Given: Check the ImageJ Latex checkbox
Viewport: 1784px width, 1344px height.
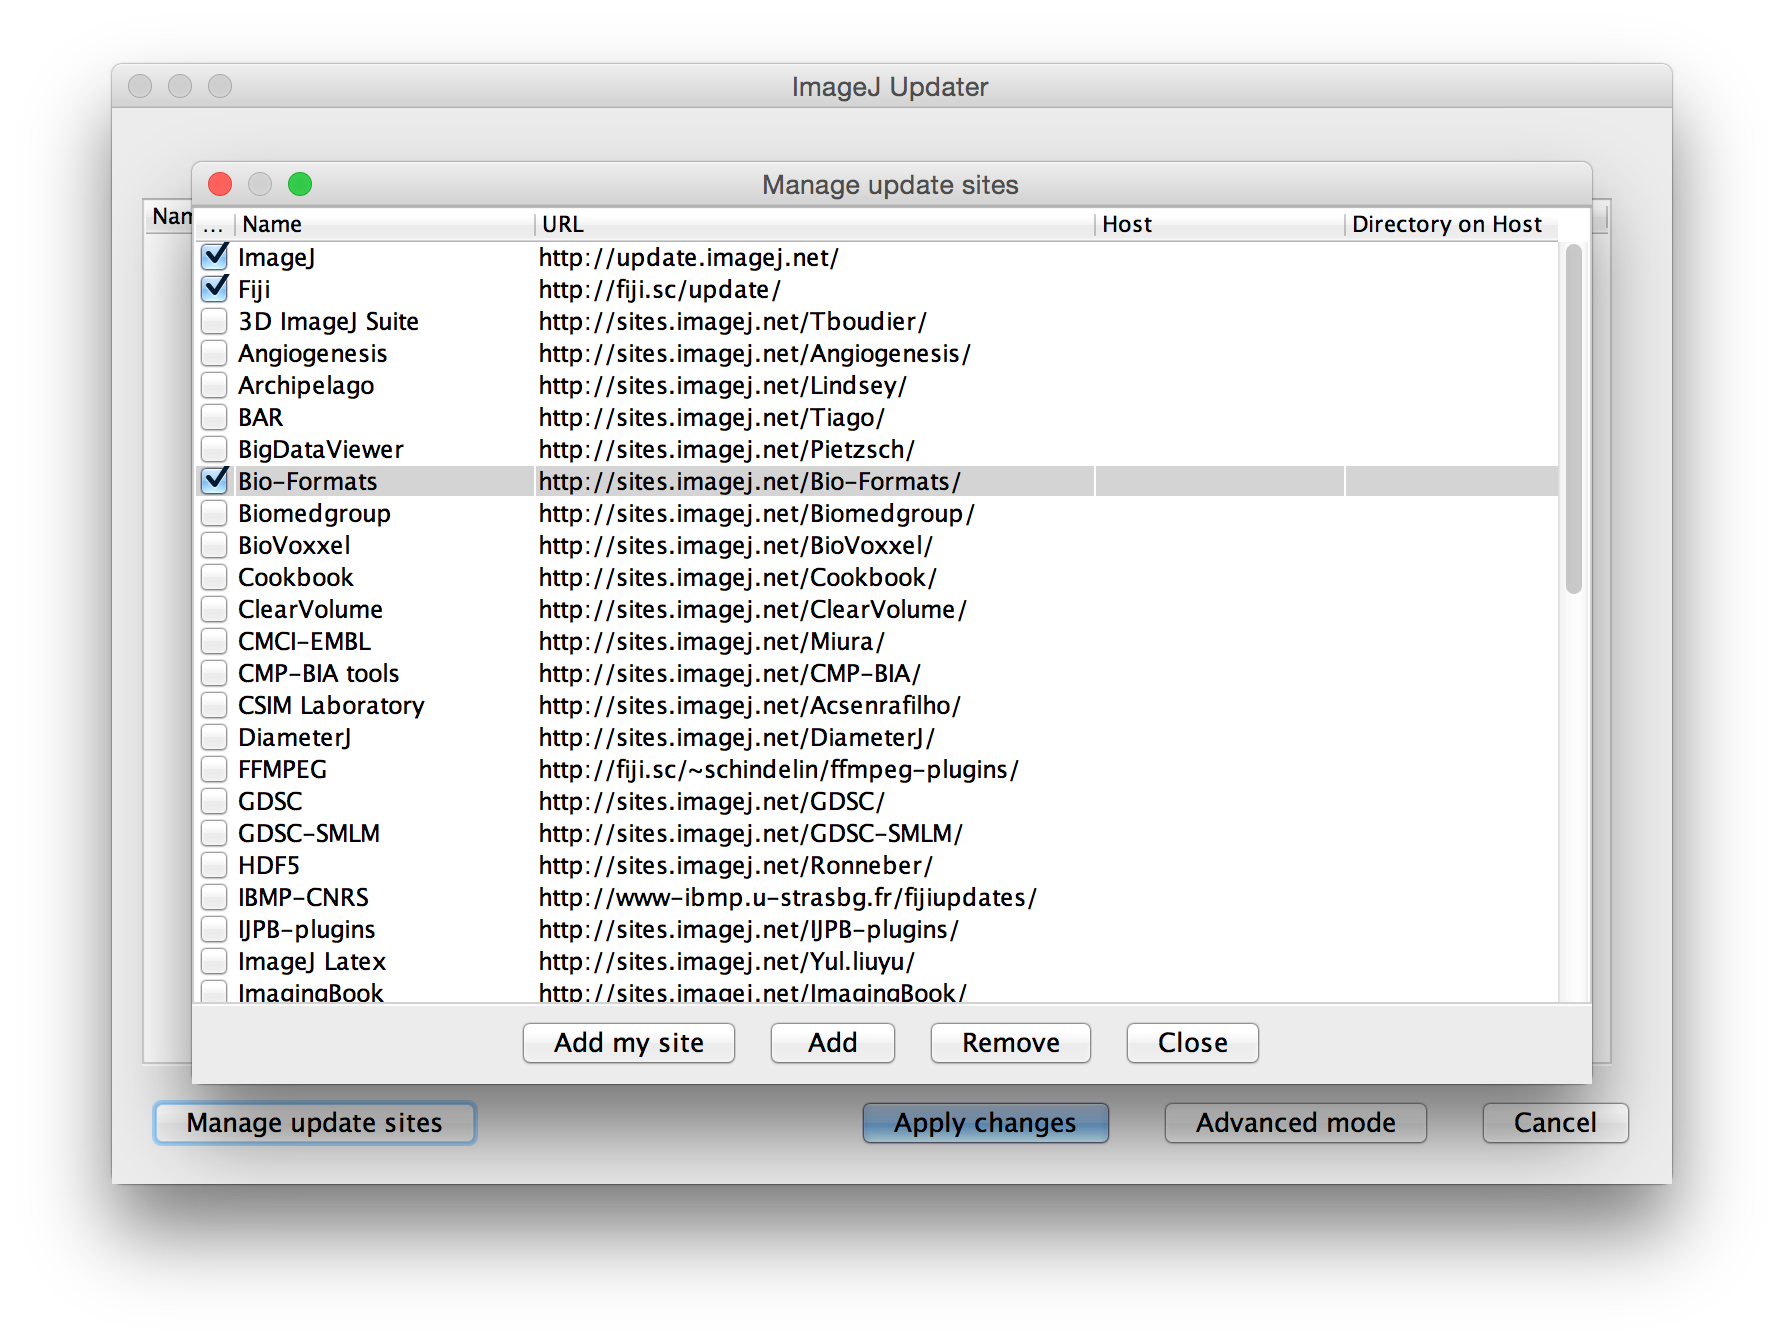Looking at the screenshot, I should click(x=214, y=961).
